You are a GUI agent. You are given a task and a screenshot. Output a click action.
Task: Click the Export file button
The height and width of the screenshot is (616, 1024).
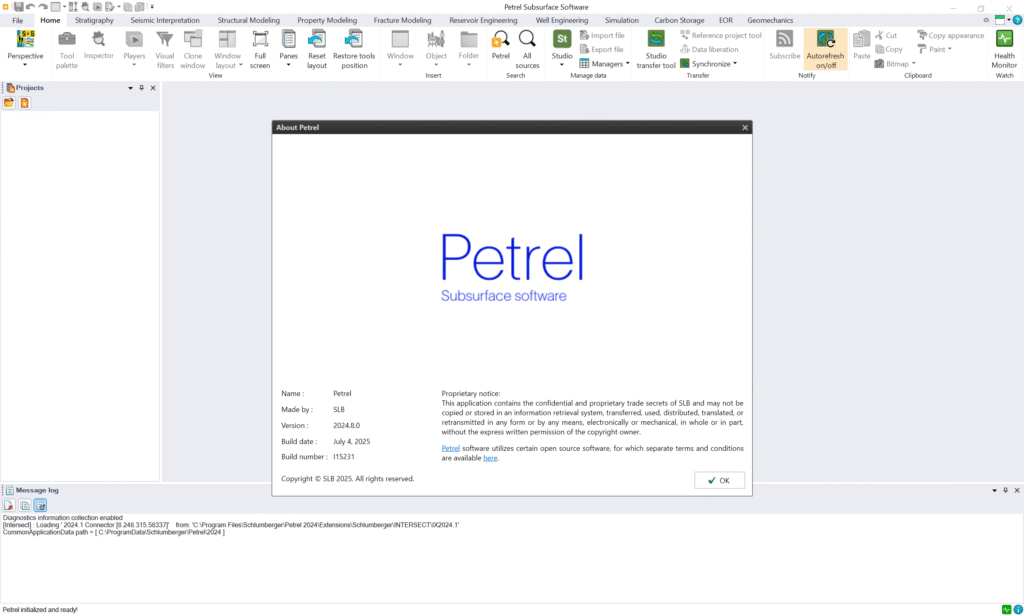[601, 49]
